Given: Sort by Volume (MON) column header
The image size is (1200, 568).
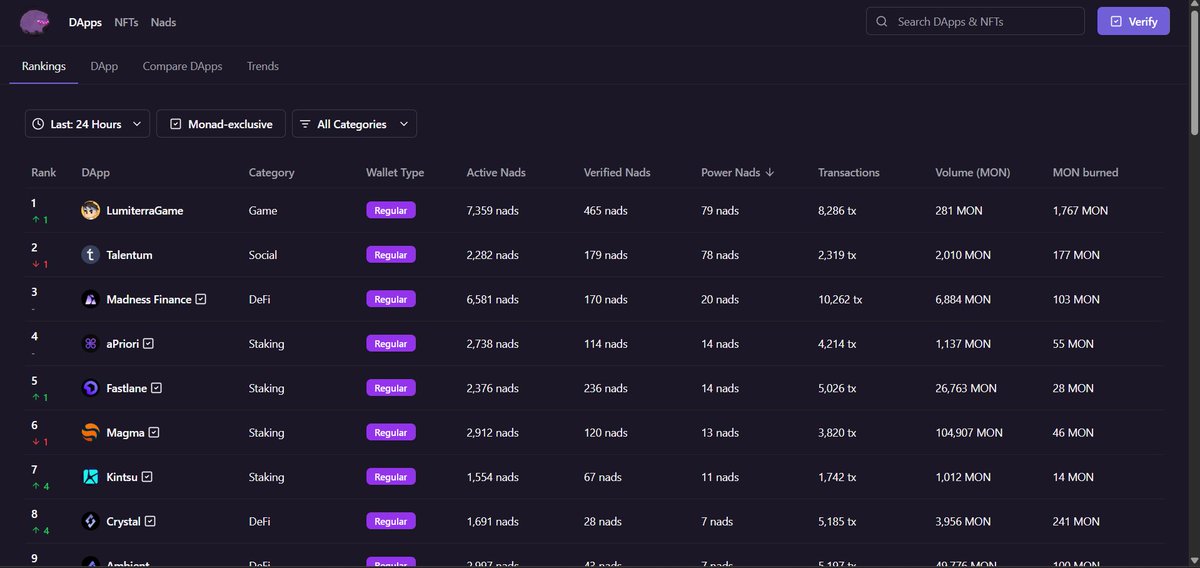Looking at the screenshot, I should [972, 172].
